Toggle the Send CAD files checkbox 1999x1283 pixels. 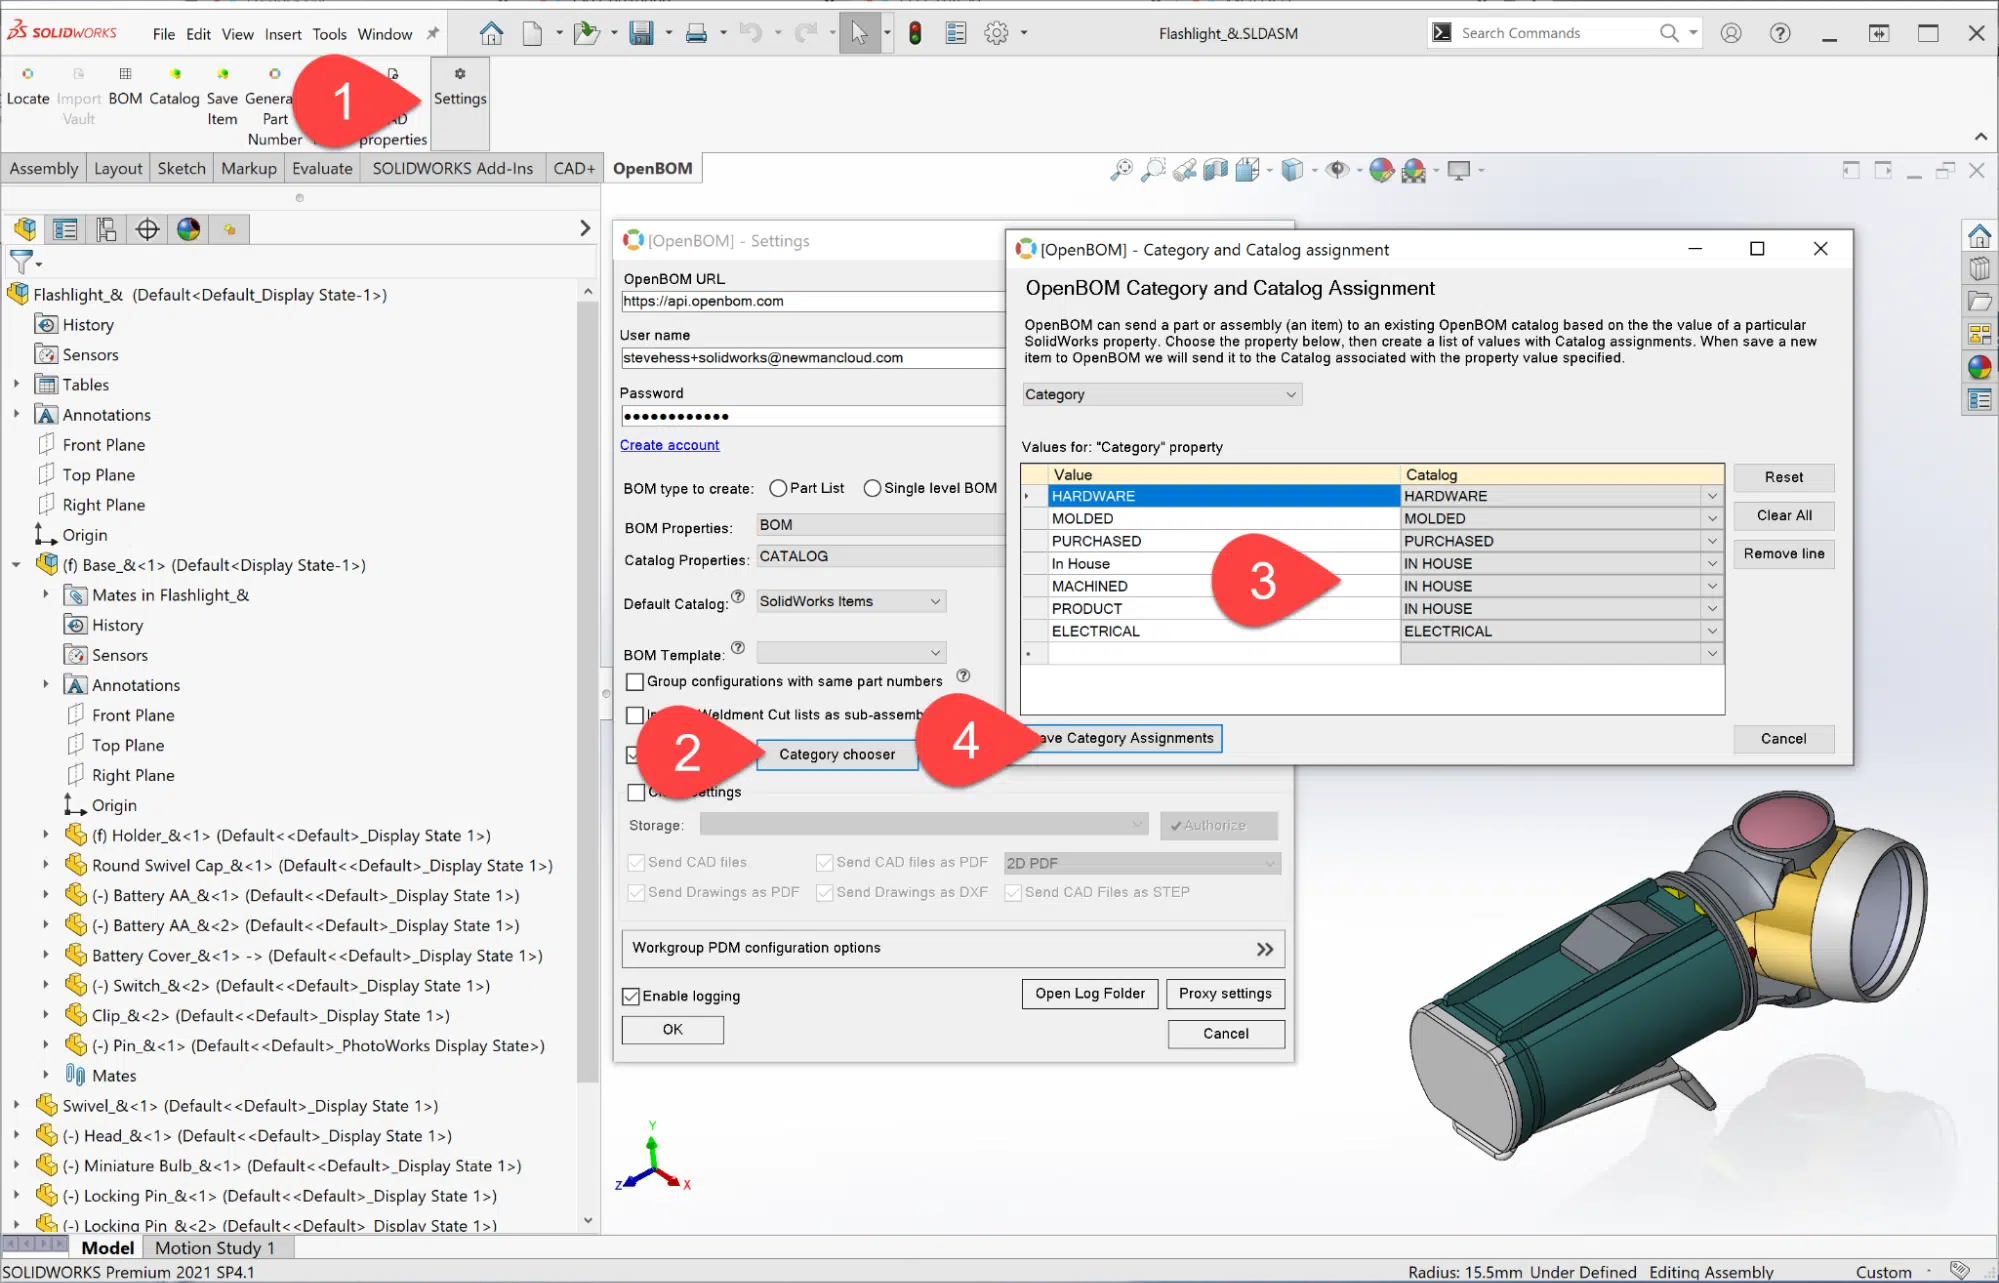636,862
